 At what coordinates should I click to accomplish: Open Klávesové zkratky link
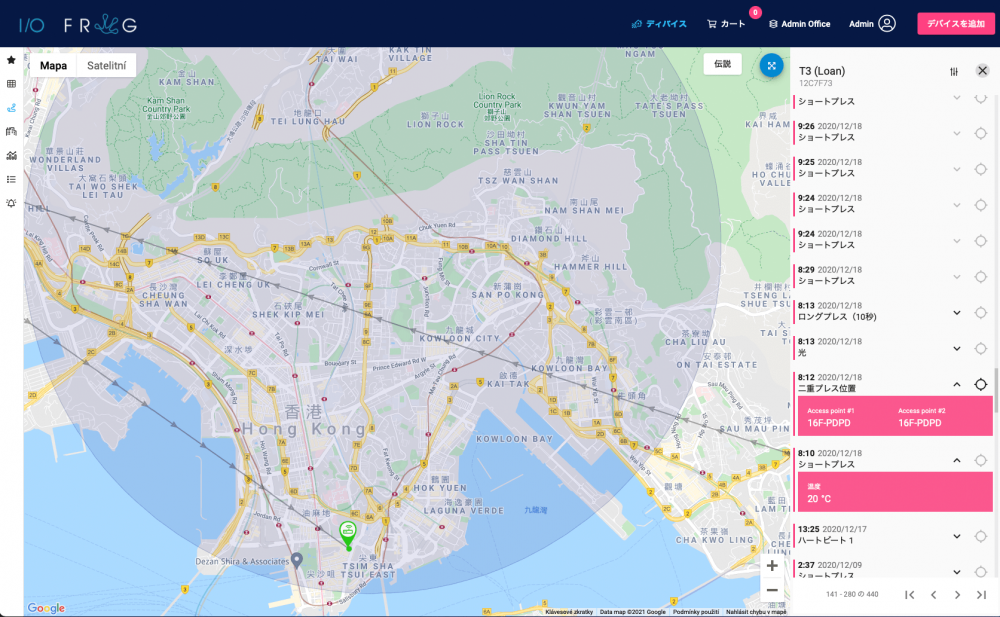pyautogui.click(x=569, y=612)
